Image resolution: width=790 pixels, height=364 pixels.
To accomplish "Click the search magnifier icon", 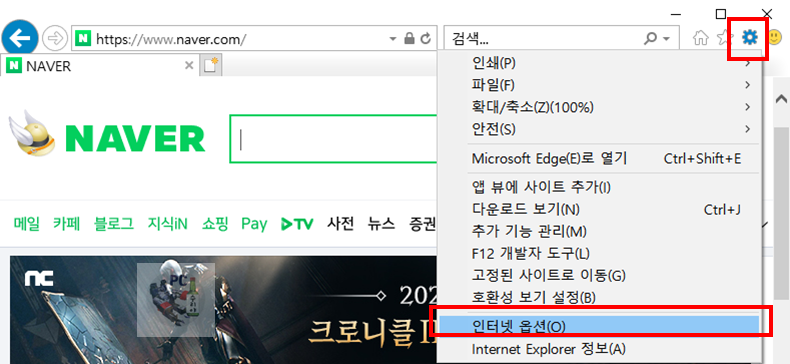I will (650, 38).
